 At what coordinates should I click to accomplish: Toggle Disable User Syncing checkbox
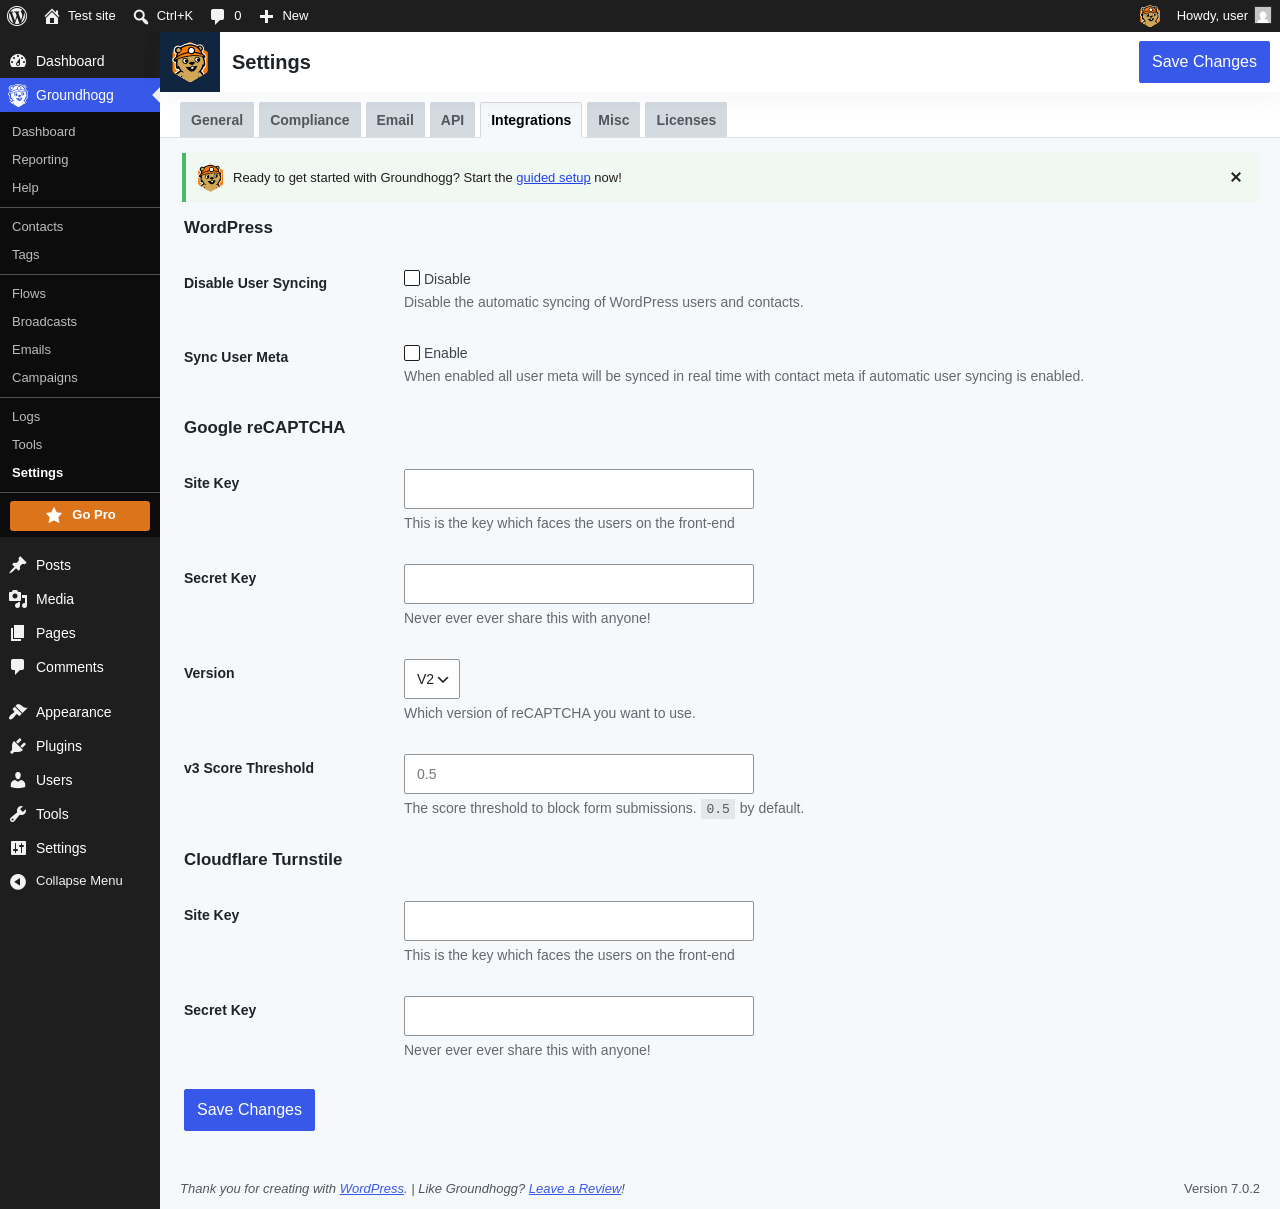click(x=412, y=278)
